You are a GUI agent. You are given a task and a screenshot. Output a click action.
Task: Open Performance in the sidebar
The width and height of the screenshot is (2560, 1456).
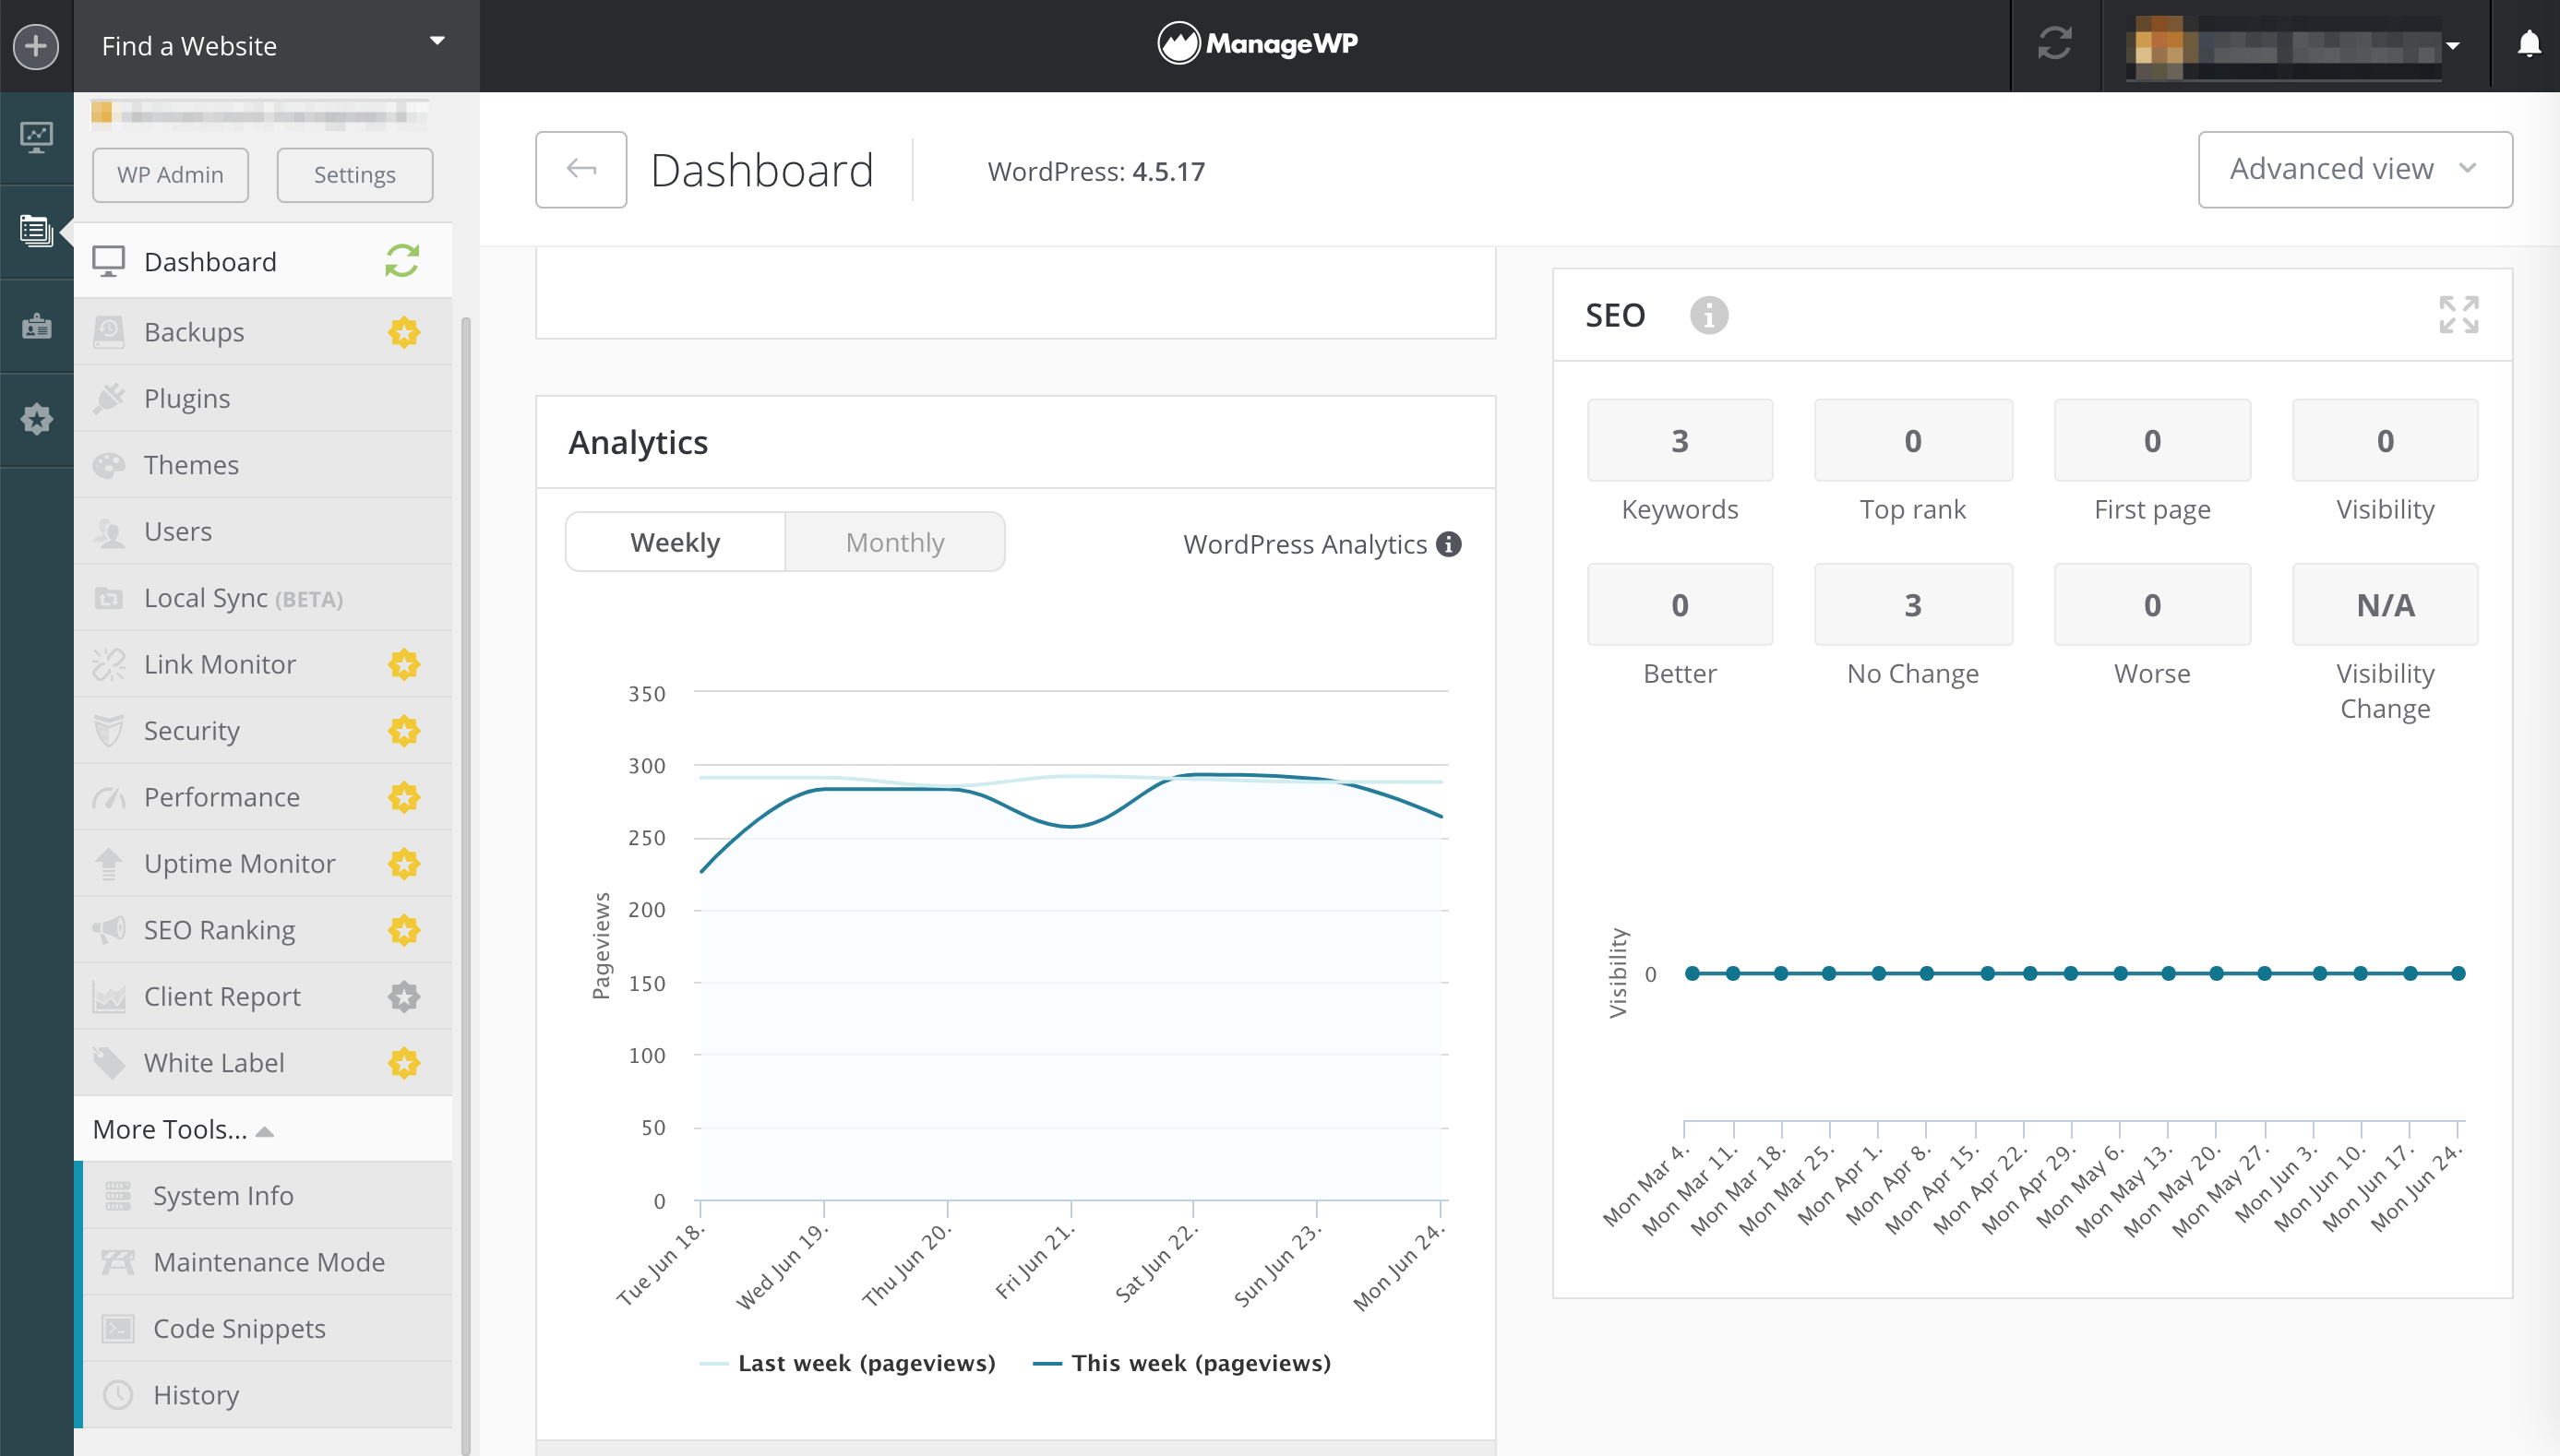(x=263, y=797)
